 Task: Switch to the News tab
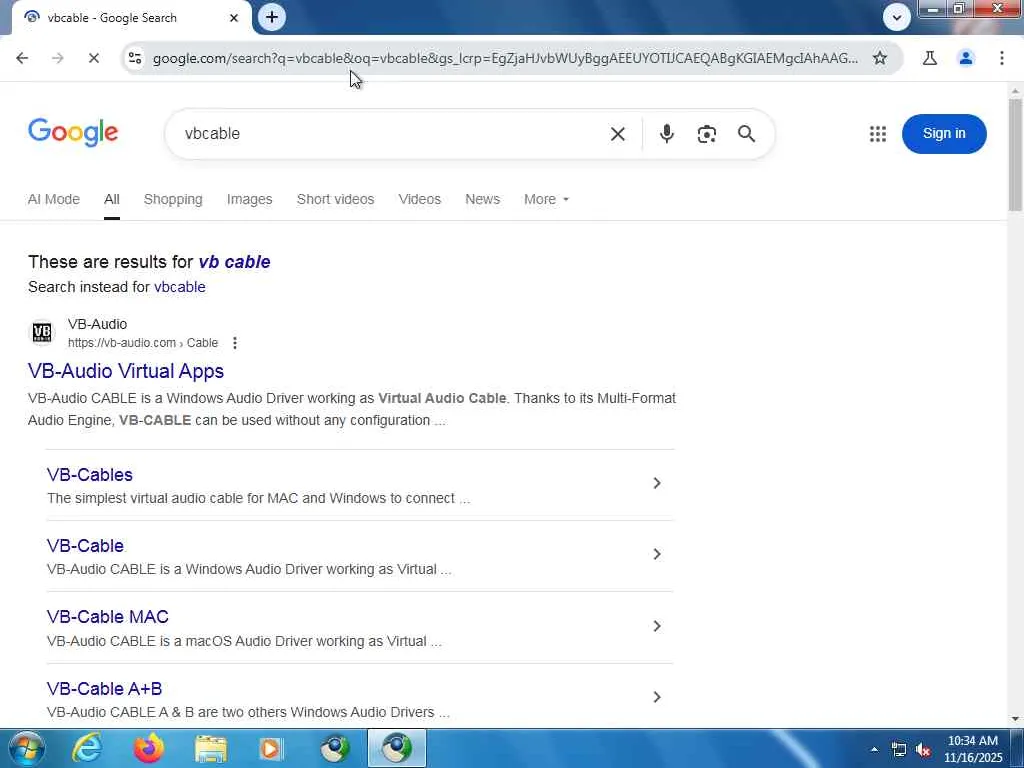[x=482, y=199]
